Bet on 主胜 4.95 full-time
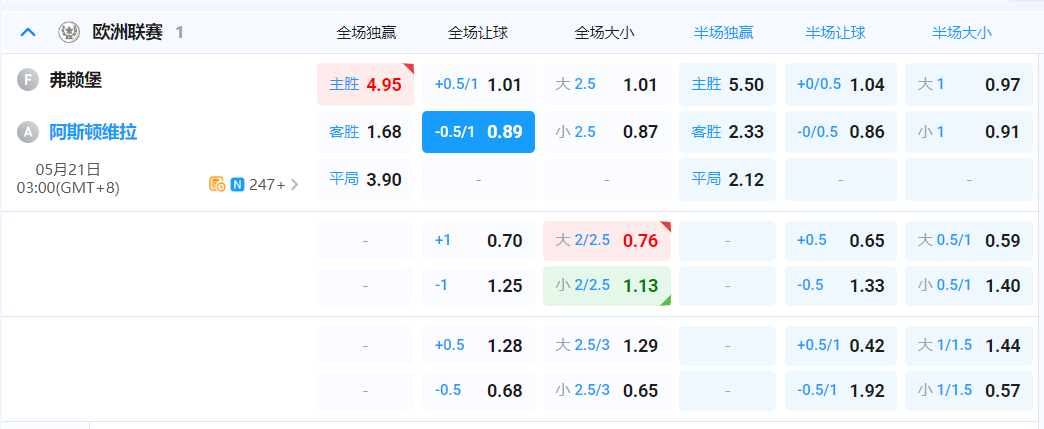The image size is (1044, 429). tap(366, 85)
